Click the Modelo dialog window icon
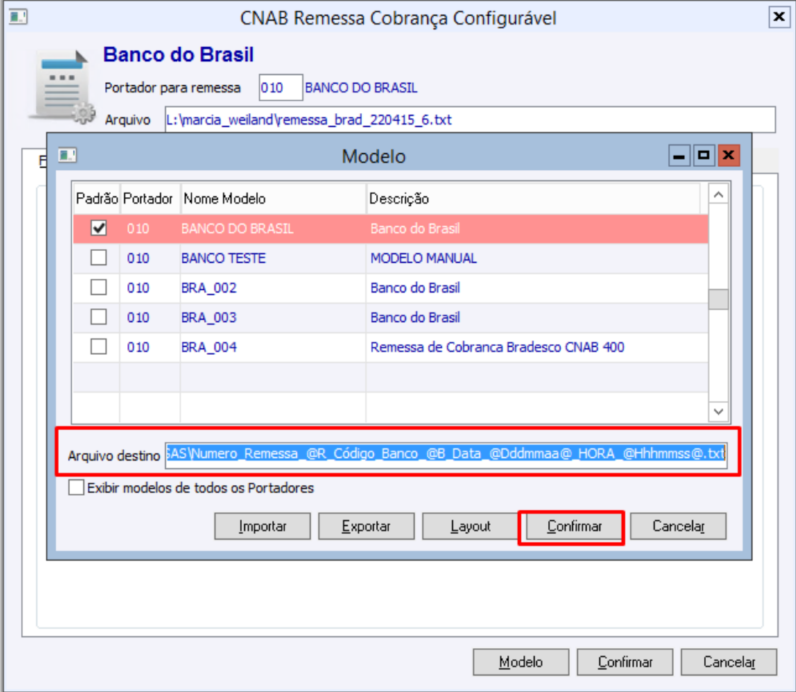The width and height of the screenshot is (796, 692). click(67, 155)
